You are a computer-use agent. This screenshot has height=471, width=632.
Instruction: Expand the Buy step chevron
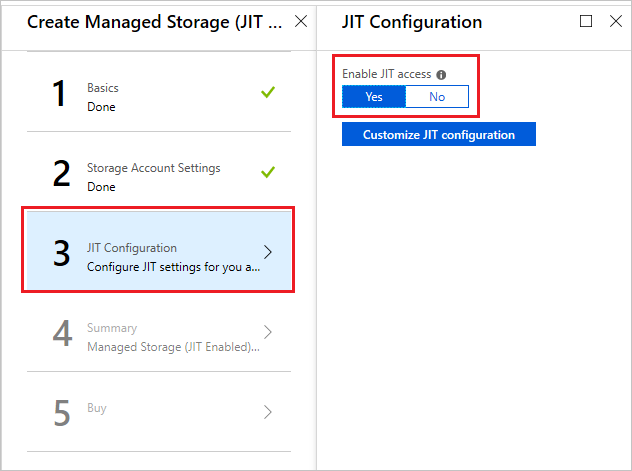267,411
